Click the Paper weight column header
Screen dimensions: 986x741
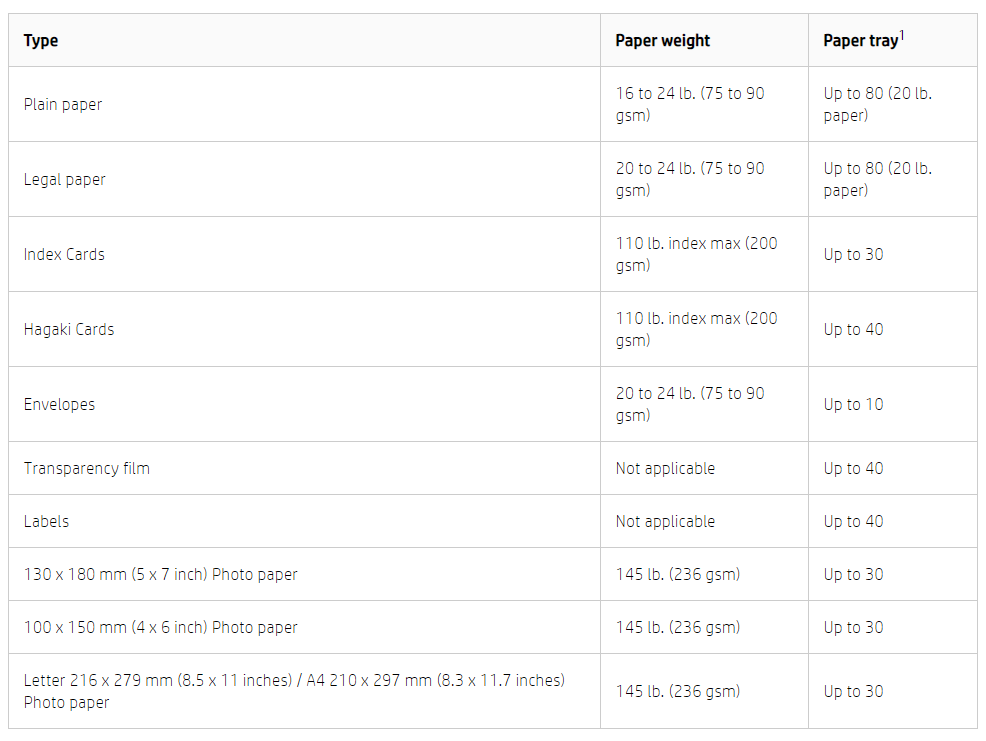point(662,41)
